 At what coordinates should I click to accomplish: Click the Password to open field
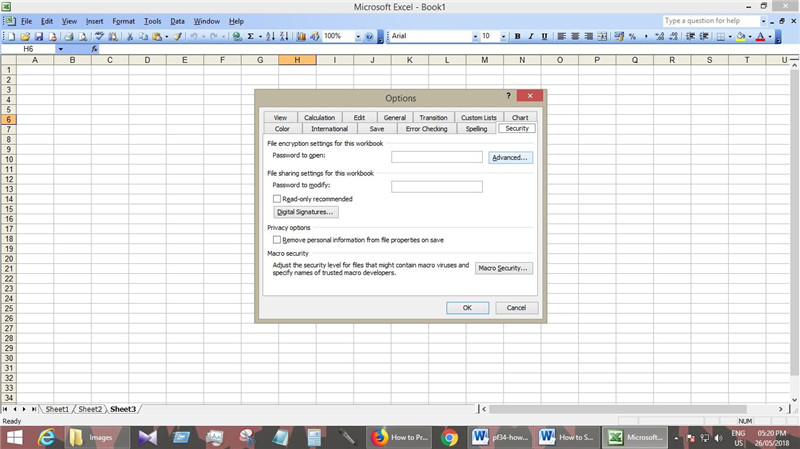click(437, 157)
